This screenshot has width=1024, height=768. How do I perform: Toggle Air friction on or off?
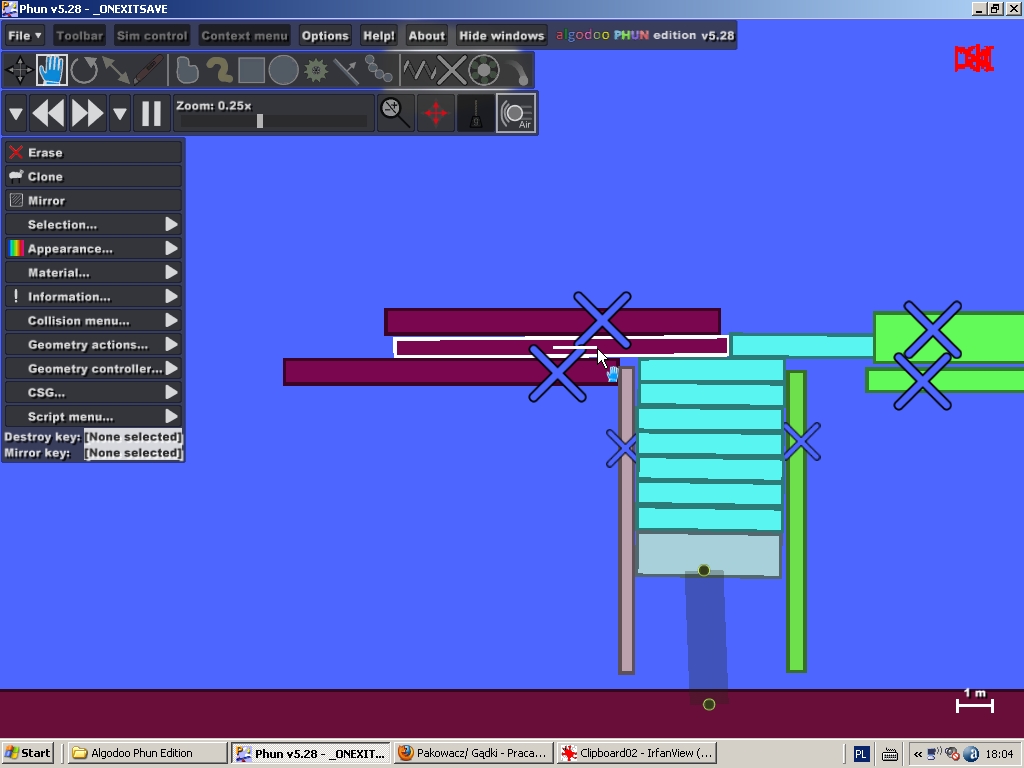516,113
